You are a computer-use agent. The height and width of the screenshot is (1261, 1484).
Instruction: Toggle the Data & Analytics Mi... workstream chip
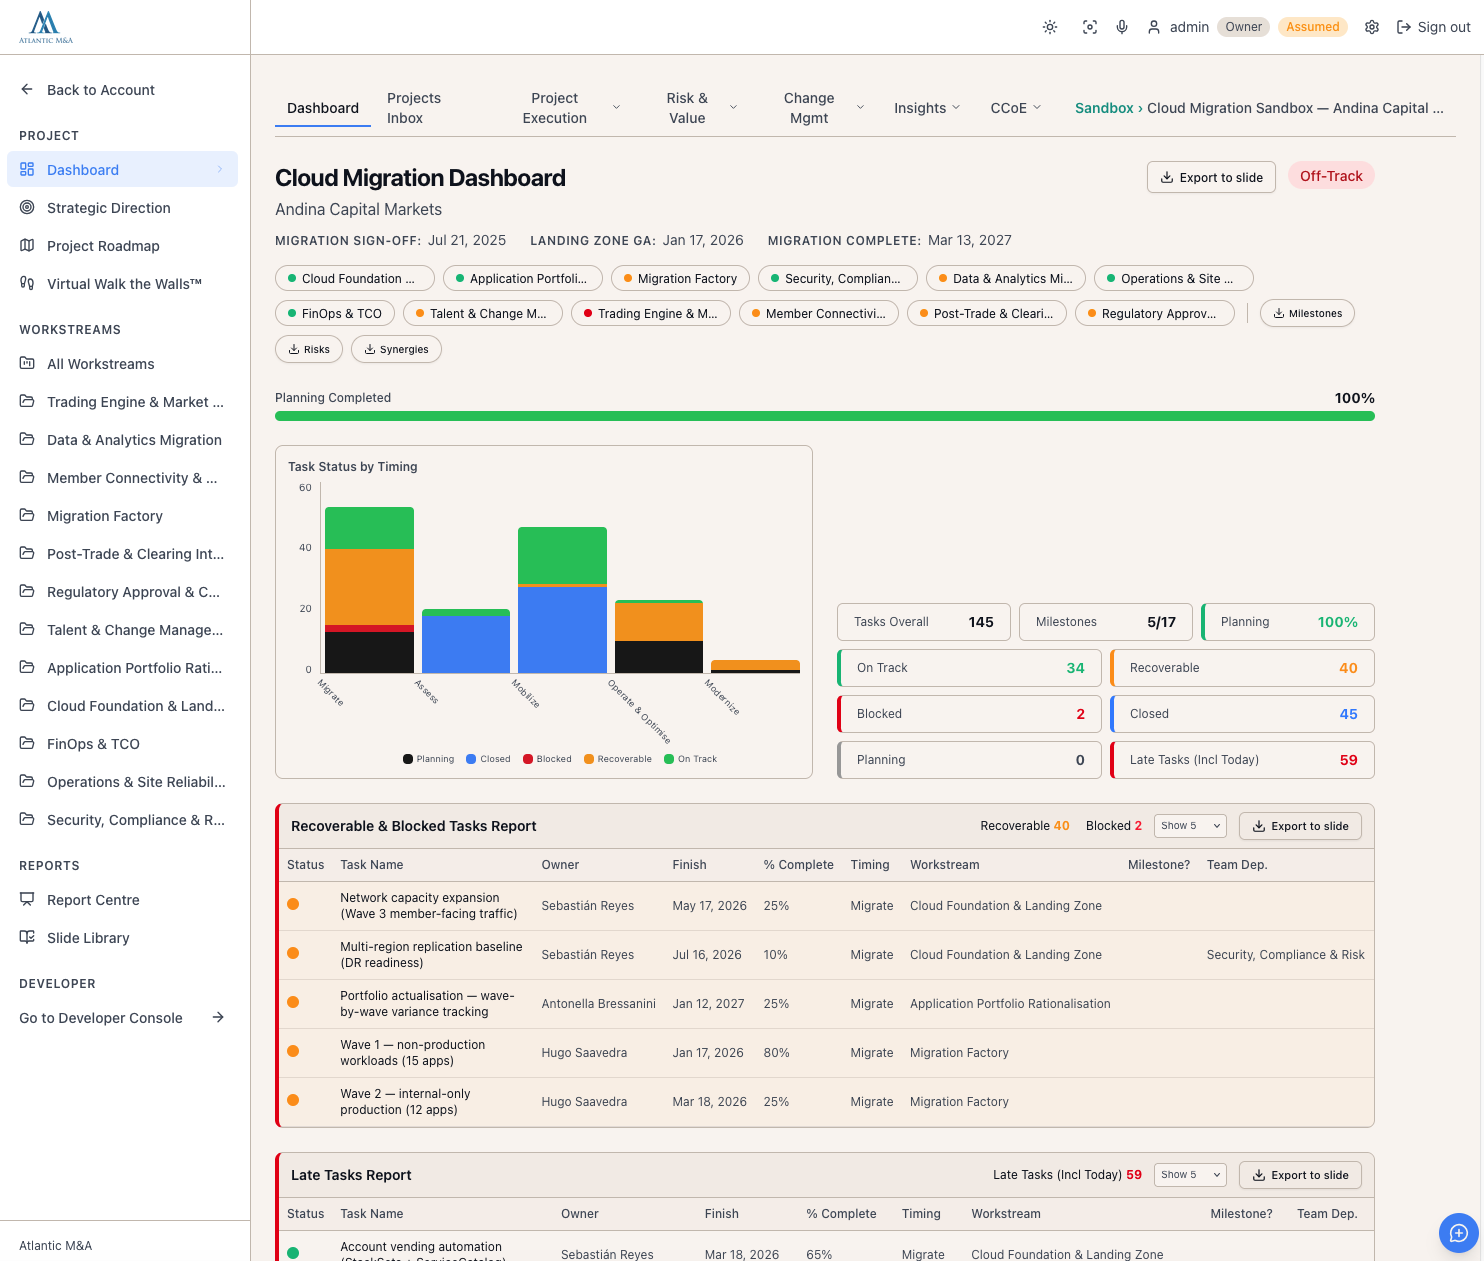pyautogui.click(x=1006, y=278)
